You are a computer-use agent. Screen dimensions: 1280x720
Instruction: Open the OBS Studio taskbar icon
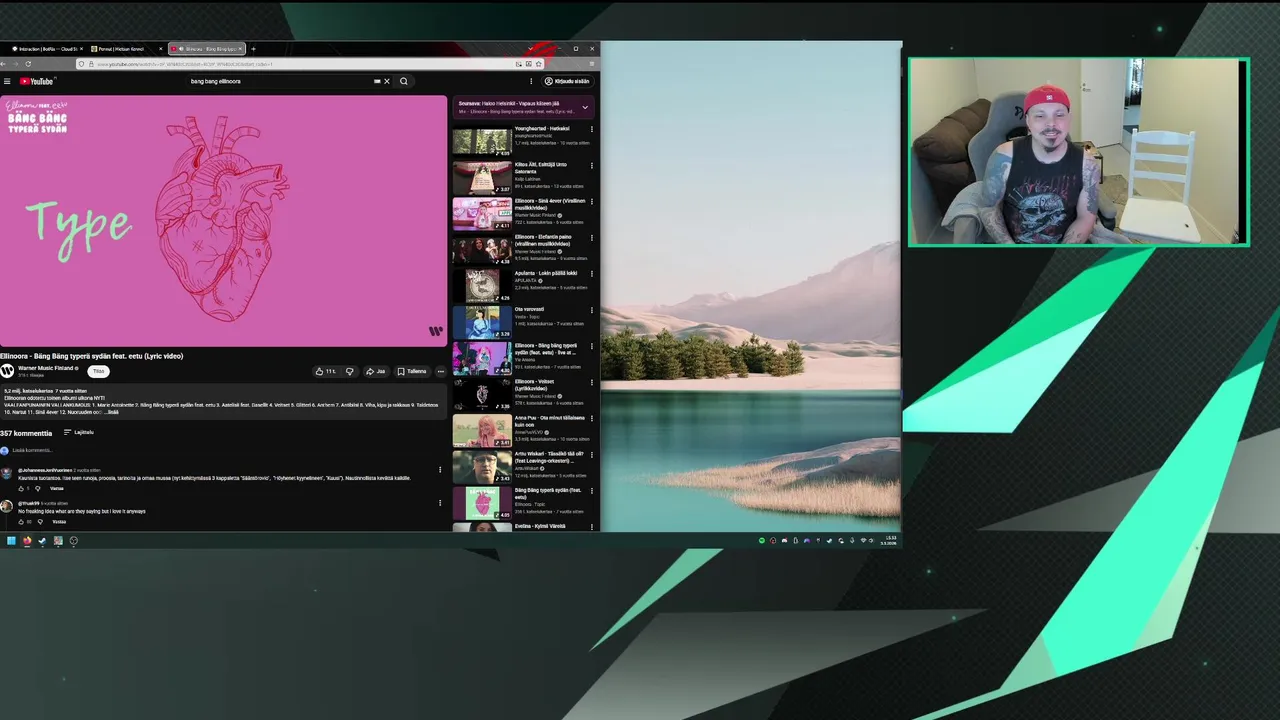(74, 541)
